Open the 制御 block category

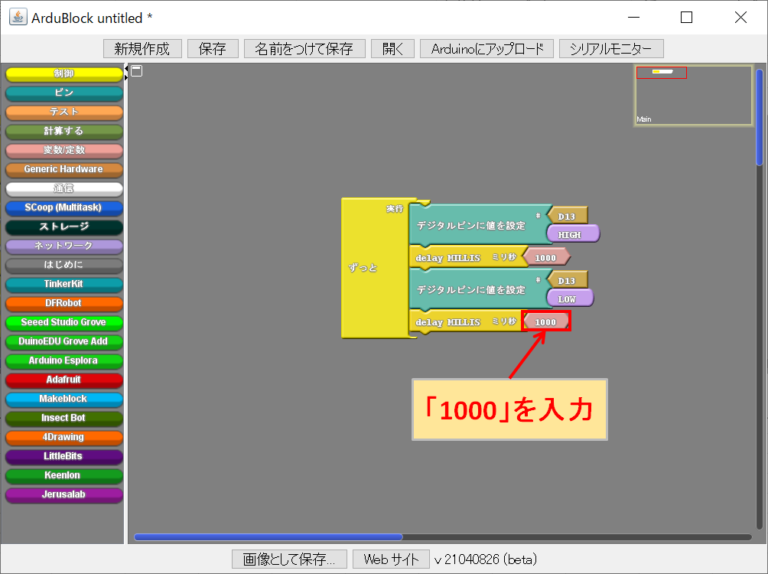[x=64, y=74]
